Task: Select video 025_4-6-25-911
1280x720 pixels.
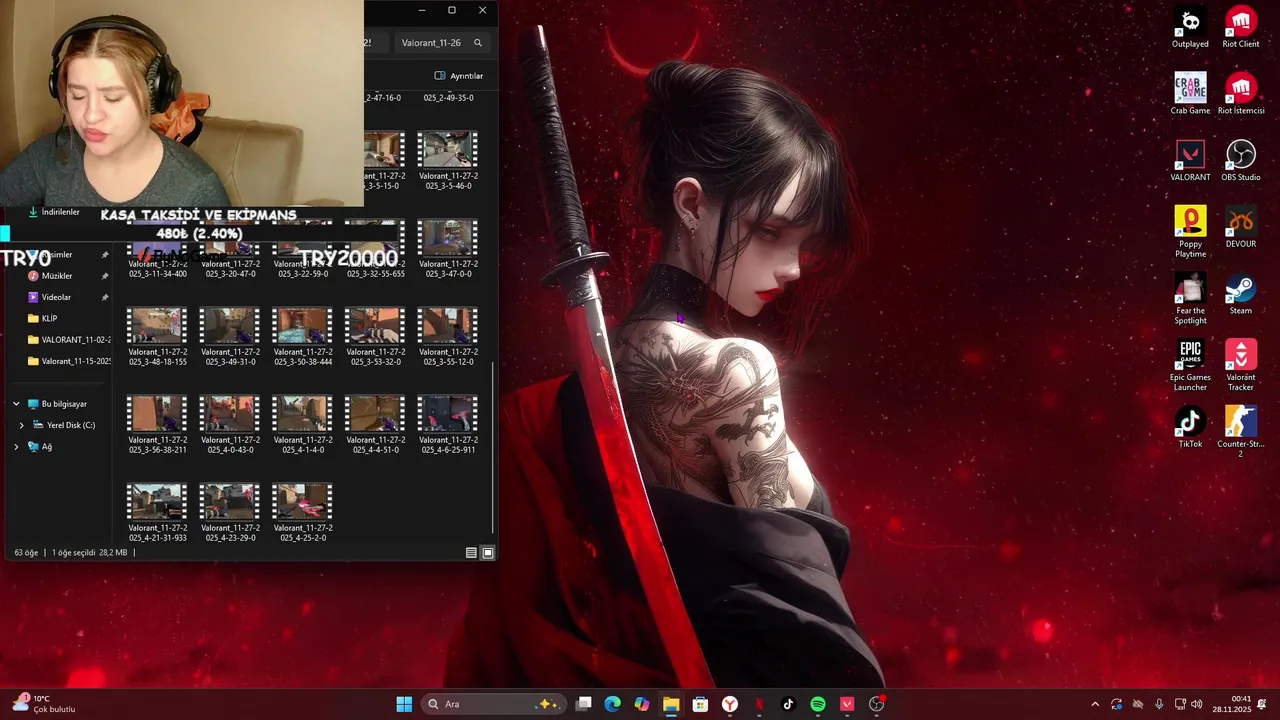Action: 448,425
